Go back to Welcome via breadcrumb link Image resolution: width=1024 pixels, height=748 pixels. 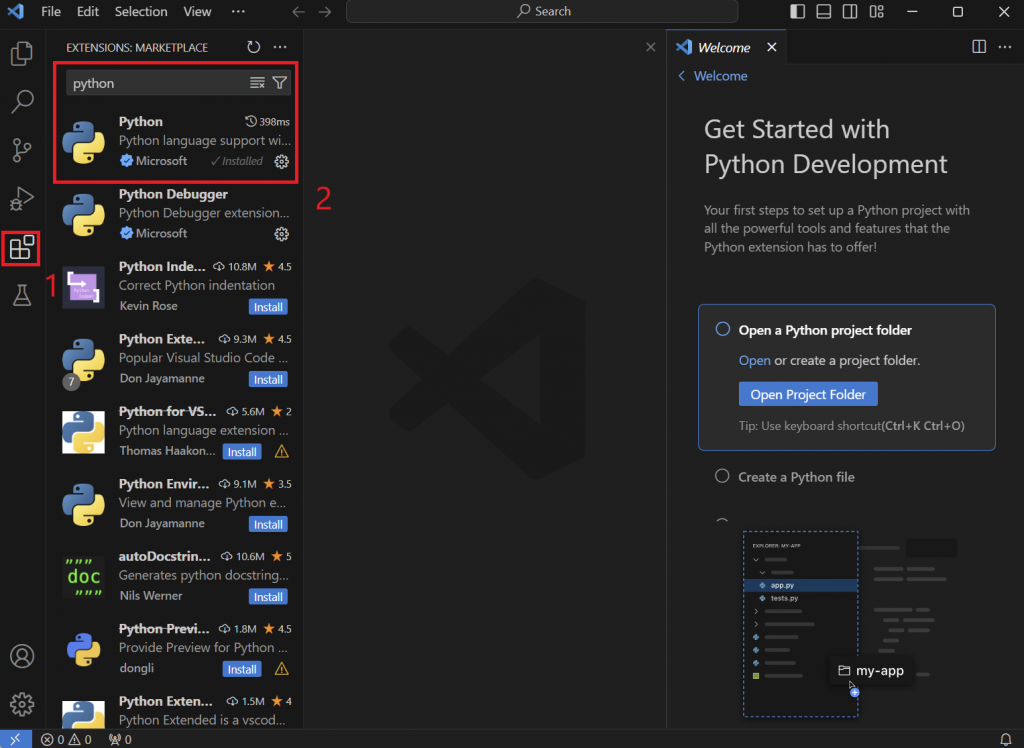(x=713, y=76)
